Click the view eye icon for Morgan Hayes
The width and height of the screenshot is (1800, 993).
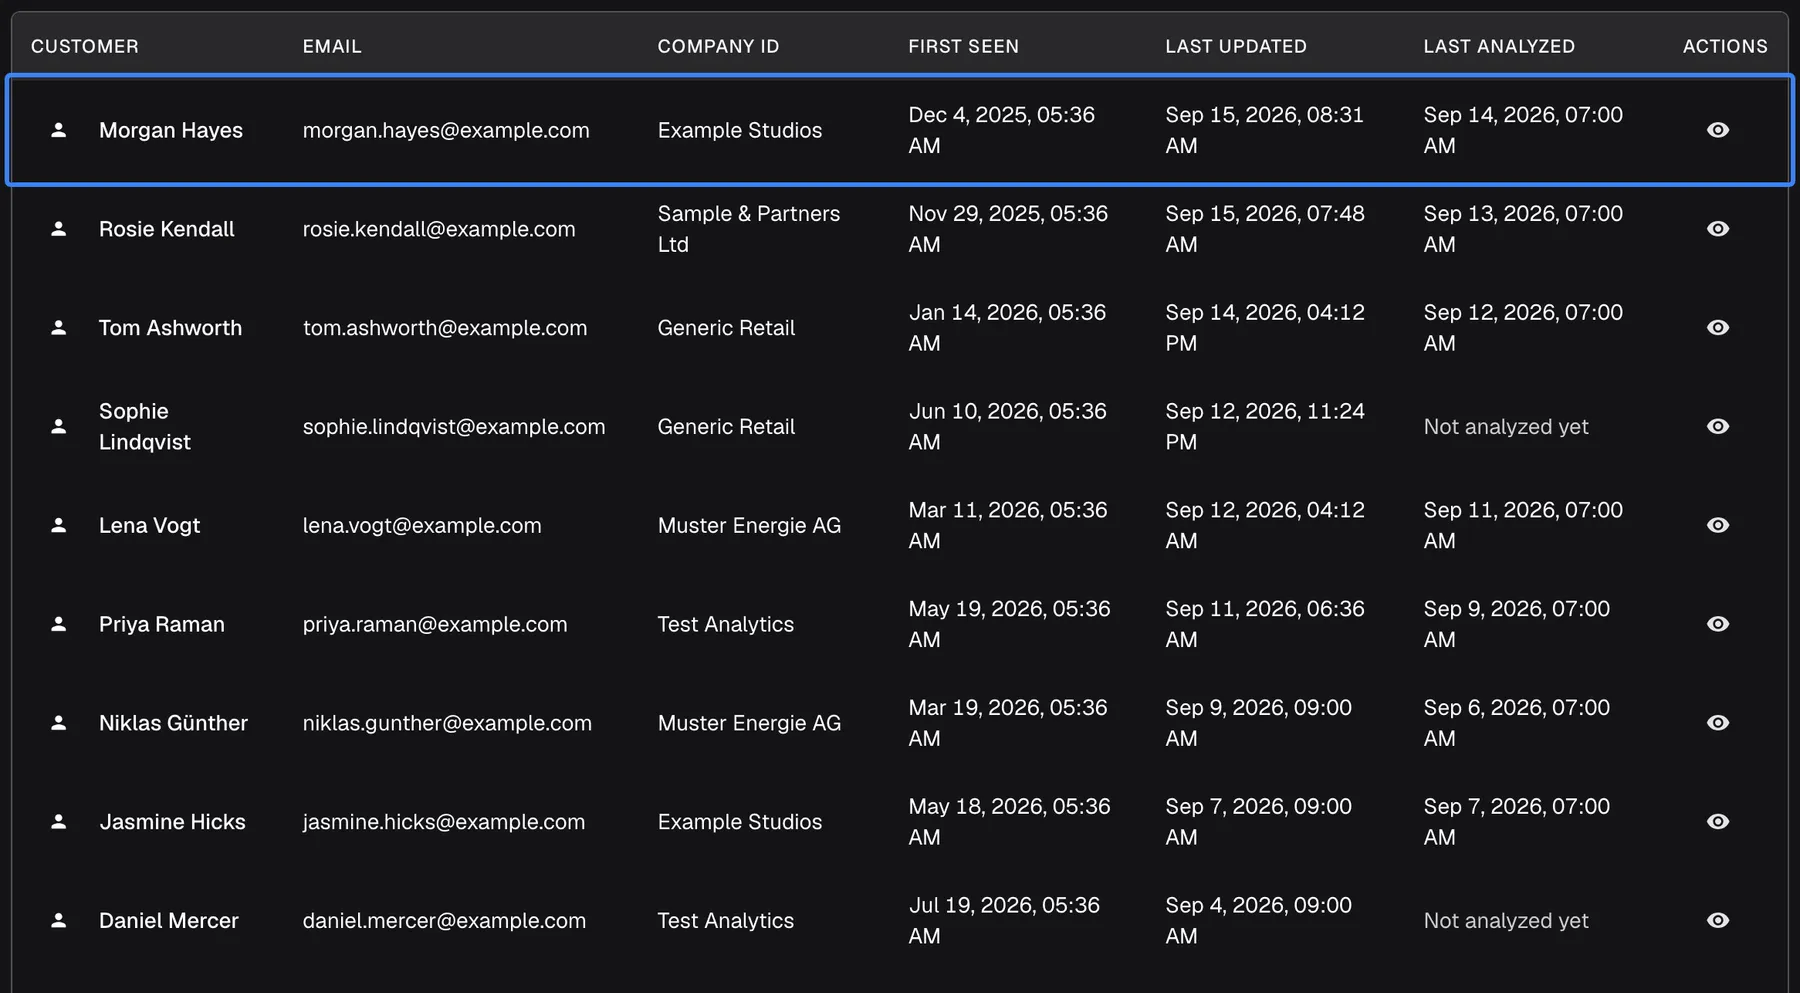[x=1718, y=130]
